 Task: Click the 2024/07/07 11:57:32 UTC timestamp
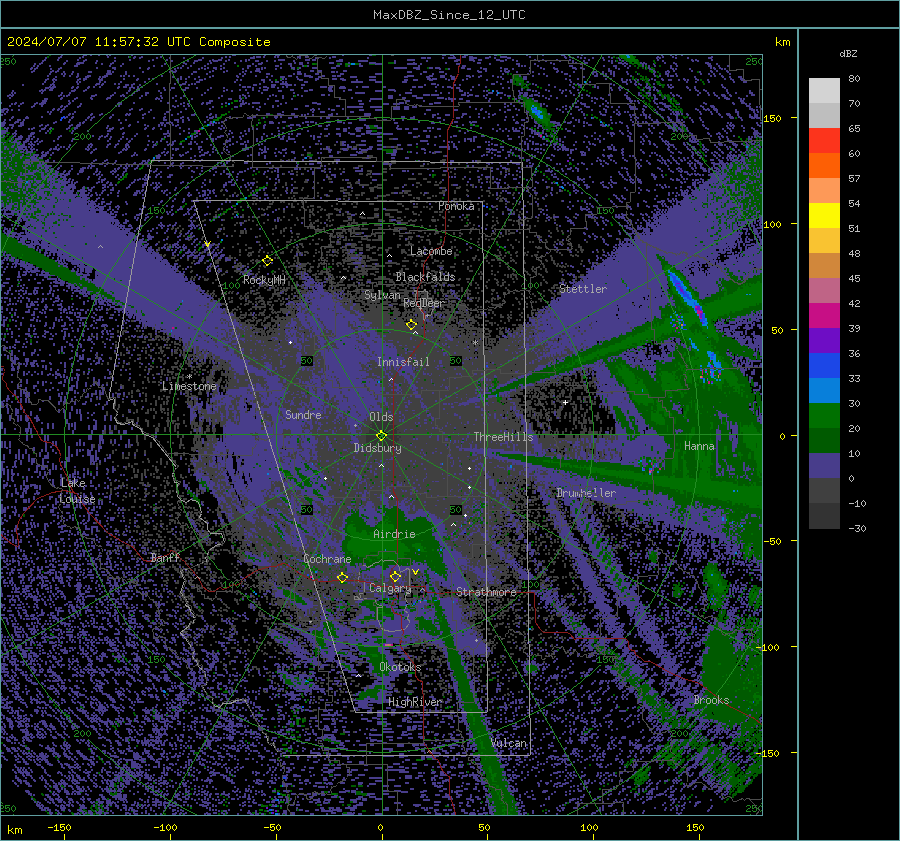[99, 42]
